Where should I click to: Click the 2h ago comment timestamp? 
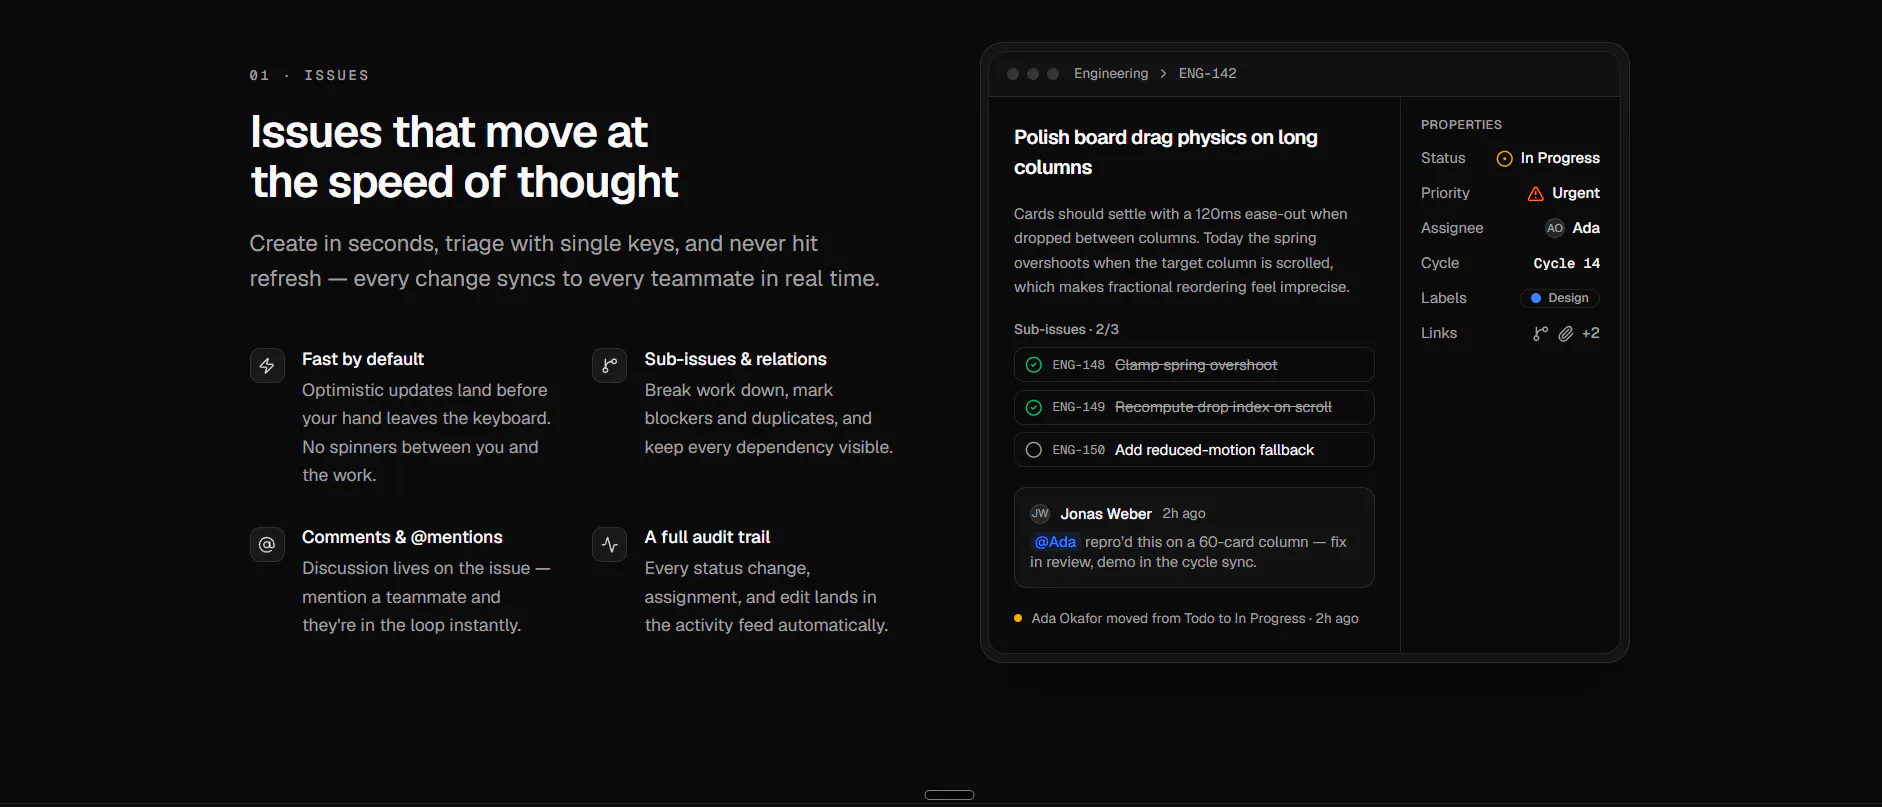click(x=1184, y=514)
